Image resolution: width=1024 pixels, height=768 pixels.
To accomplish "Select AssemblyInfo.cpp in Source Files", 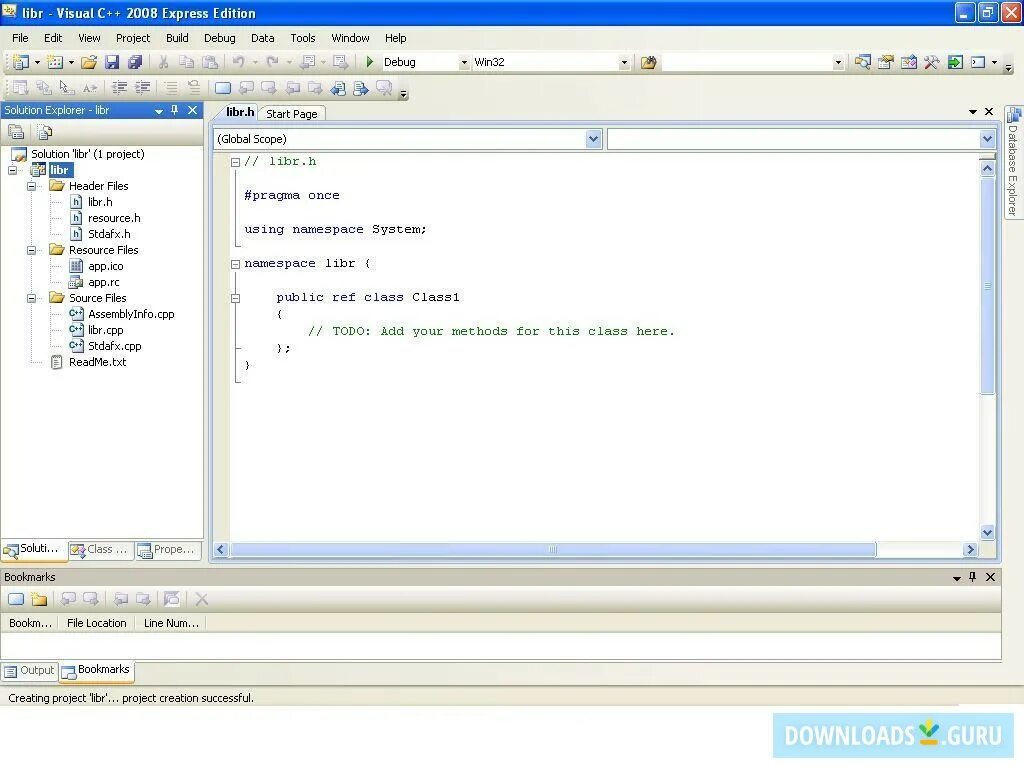I will coord(131,314).
